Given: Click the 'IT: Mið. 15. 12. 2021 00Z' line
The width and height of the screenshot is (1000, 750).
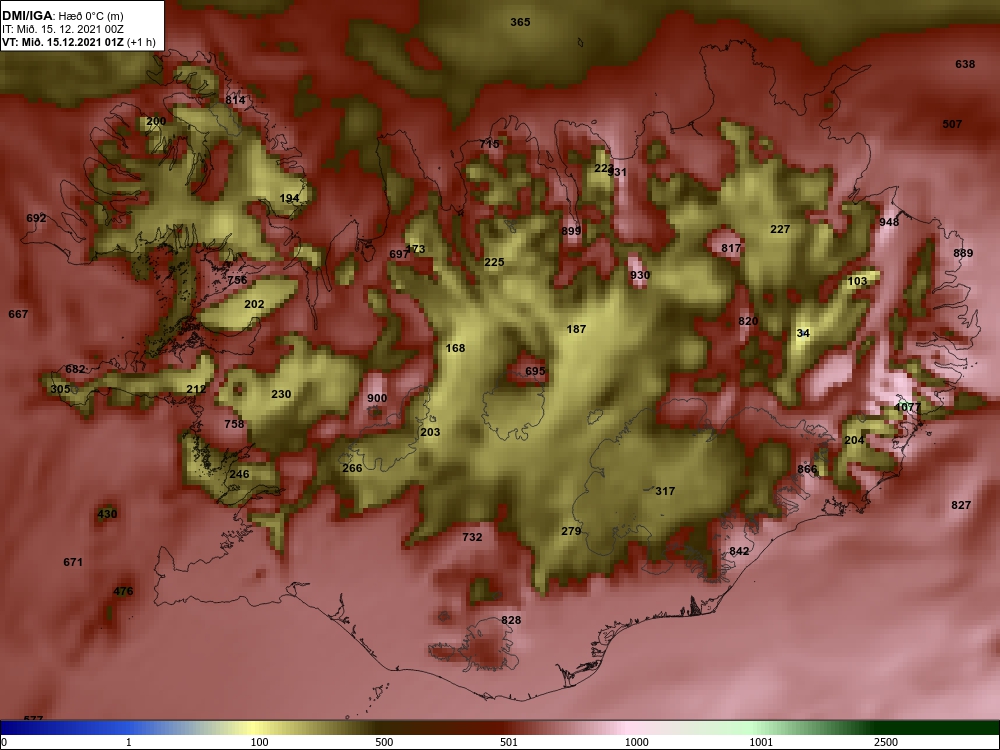Looking at the screenshot, I should (62, 29).
